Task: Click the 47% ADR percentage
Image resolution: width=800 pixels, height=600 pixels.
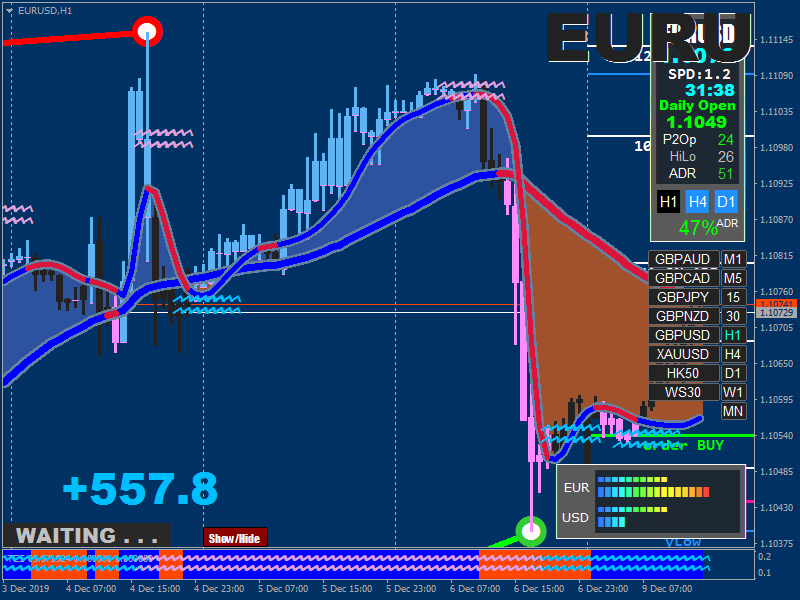Action: (698, 228)
